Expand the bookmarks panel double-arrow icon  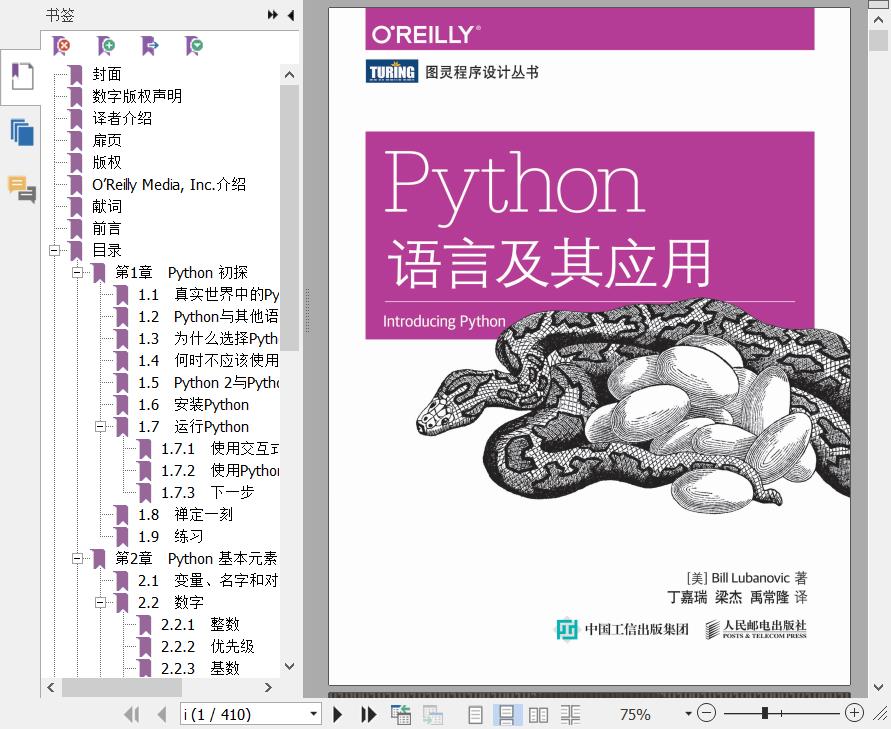coord(273,15)
